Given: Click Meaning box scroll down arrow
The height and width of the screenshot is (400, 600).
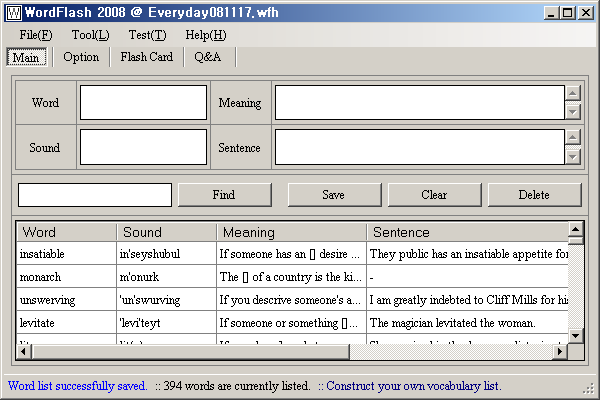Looking at the screenshot, I should pos(573,112).
